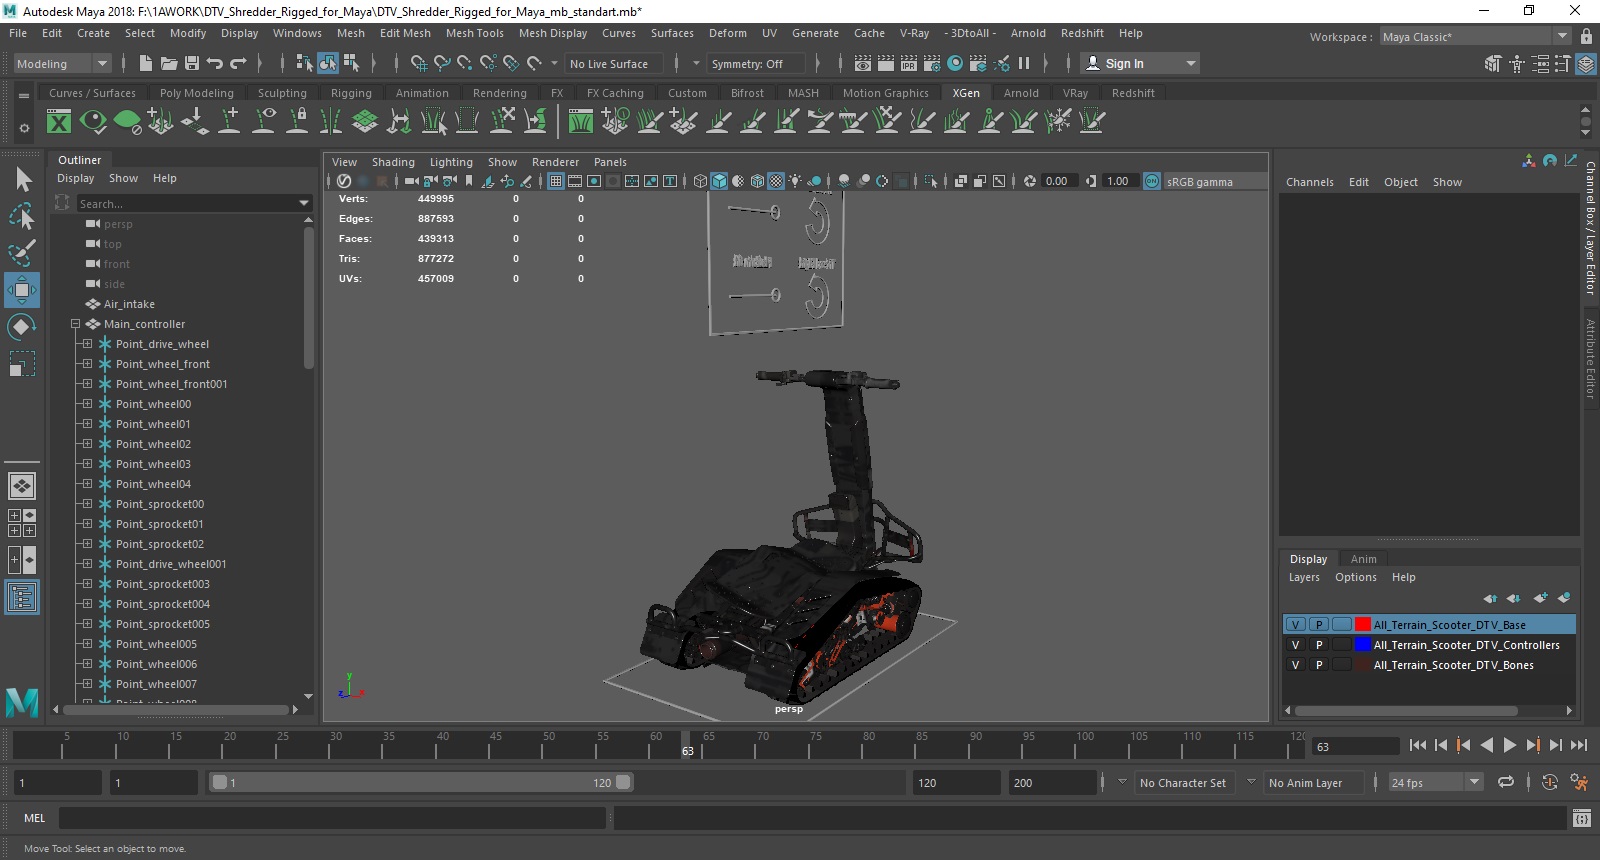Toggle viewport textured display icon
The width and height of the screenshot is (1600, 860).
point(776,181)
